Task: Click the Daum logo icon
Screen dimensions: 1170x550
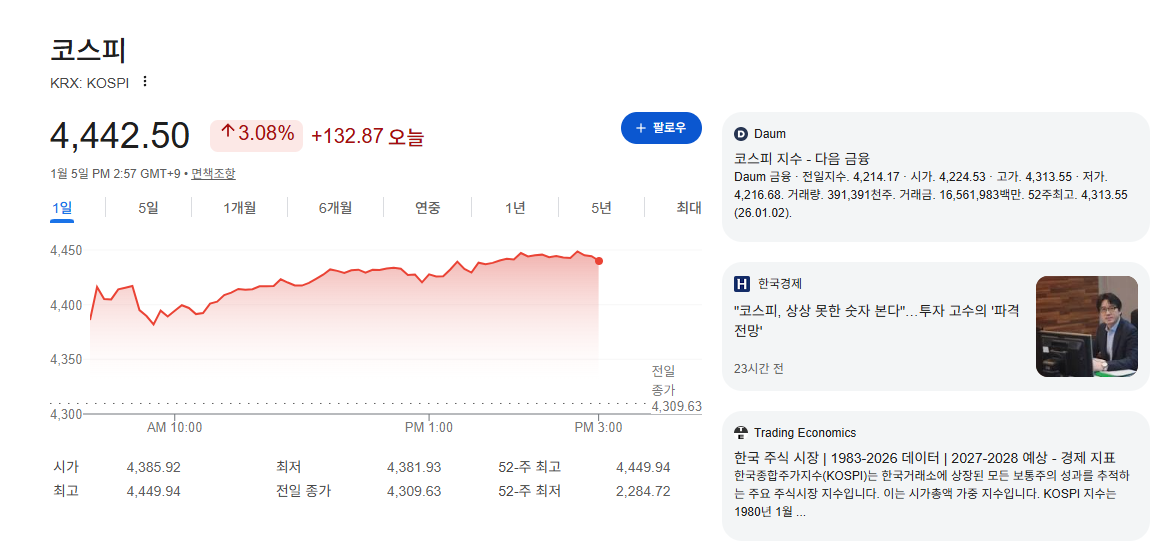Action: [741, 134]
